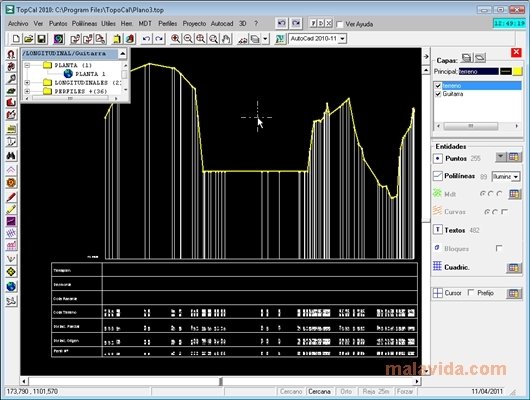The width and height of the screenshot is (530, 400).
Task: Create a new file with the blank page icon
Action: click(16, 39)
